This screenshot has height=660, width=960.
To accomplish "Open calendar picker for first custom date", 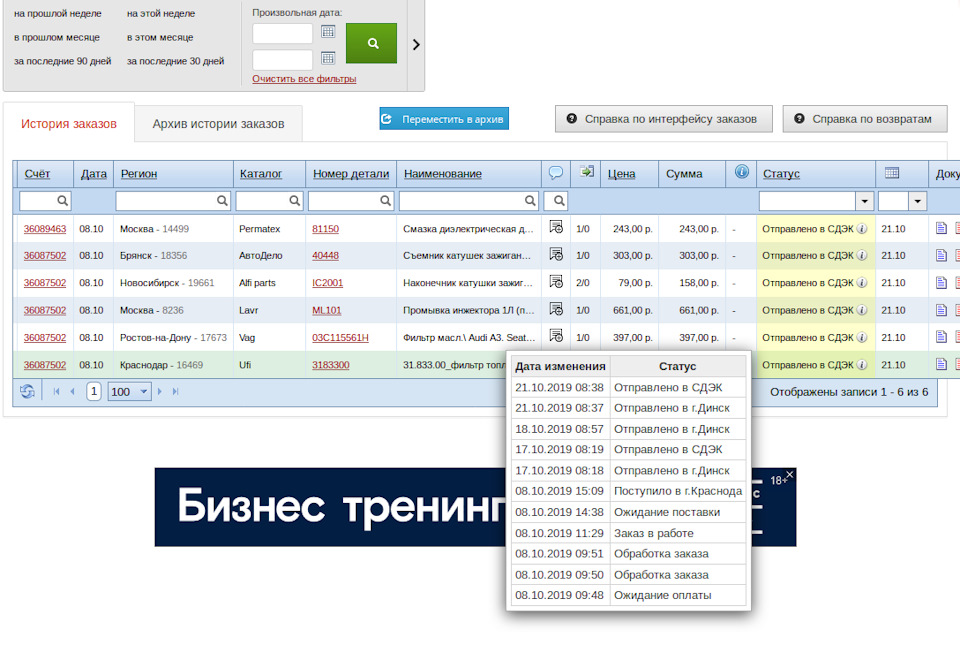I will point(328,32).
